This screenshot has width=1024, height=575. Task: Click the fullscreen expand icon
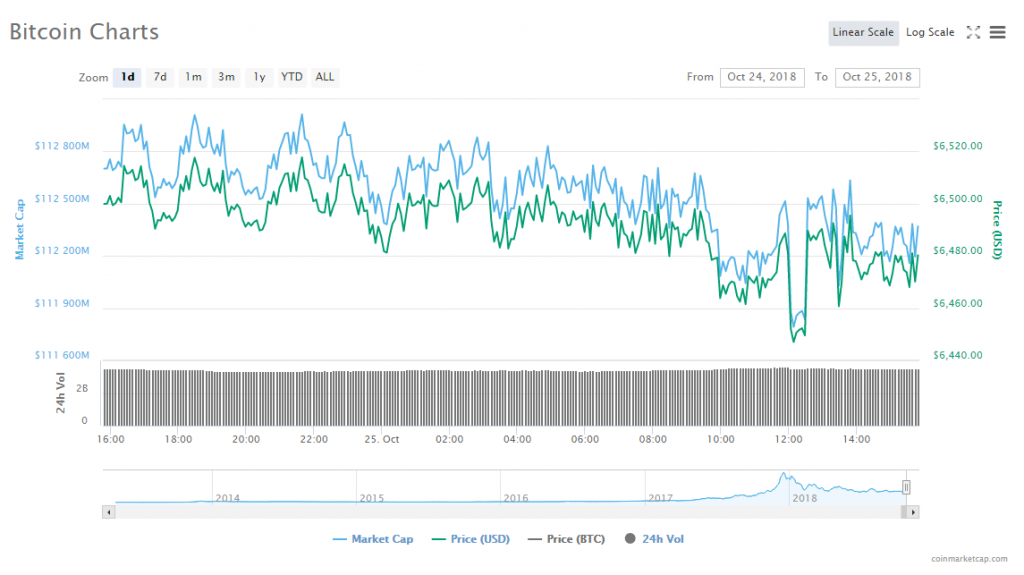point(973,32)
